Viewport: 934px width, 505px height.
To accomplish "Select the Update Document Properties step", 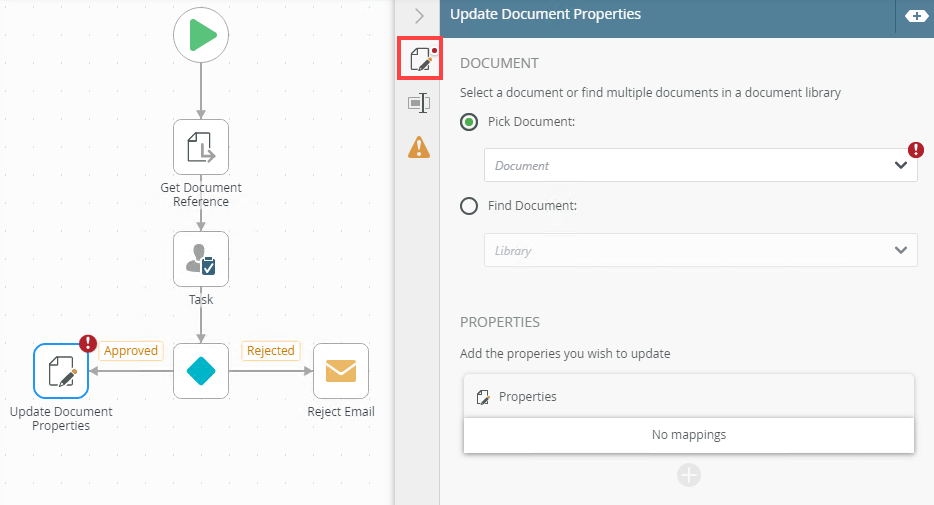I will pos(61,371).
